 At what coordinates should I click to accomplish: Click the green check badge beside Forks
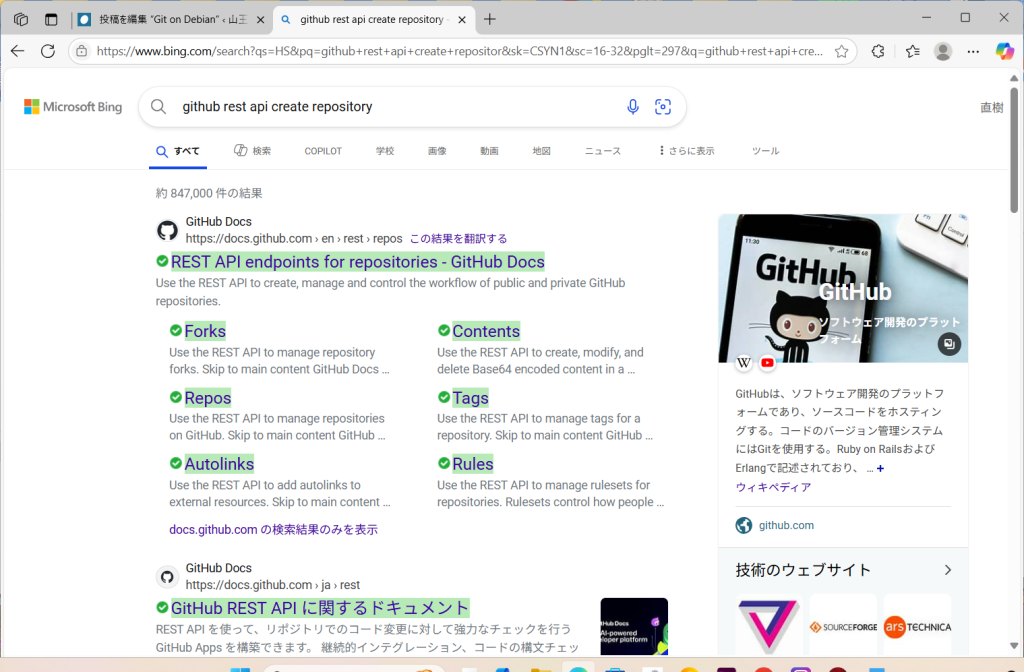tap(176, 330)
